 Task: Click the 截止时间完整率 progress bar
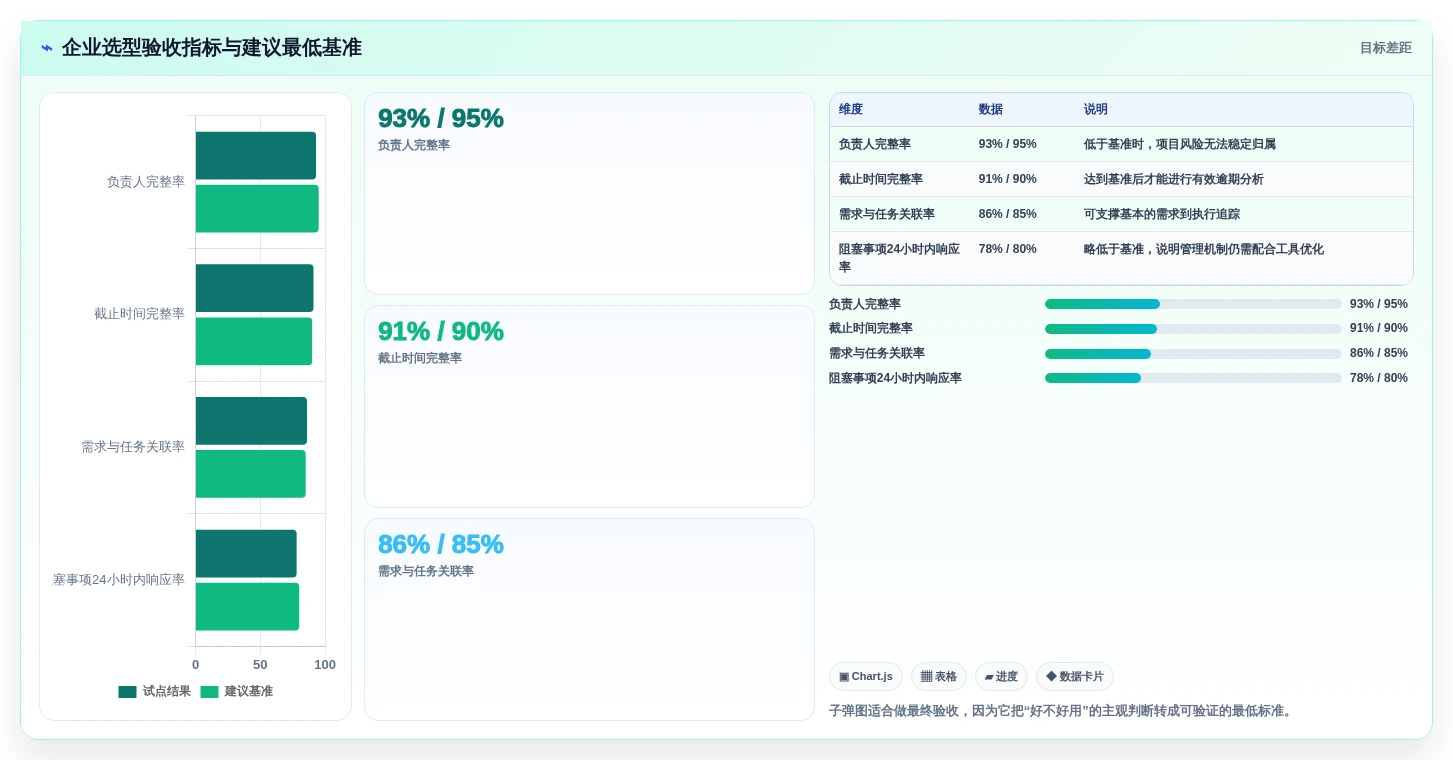(x=1193, y=329)
